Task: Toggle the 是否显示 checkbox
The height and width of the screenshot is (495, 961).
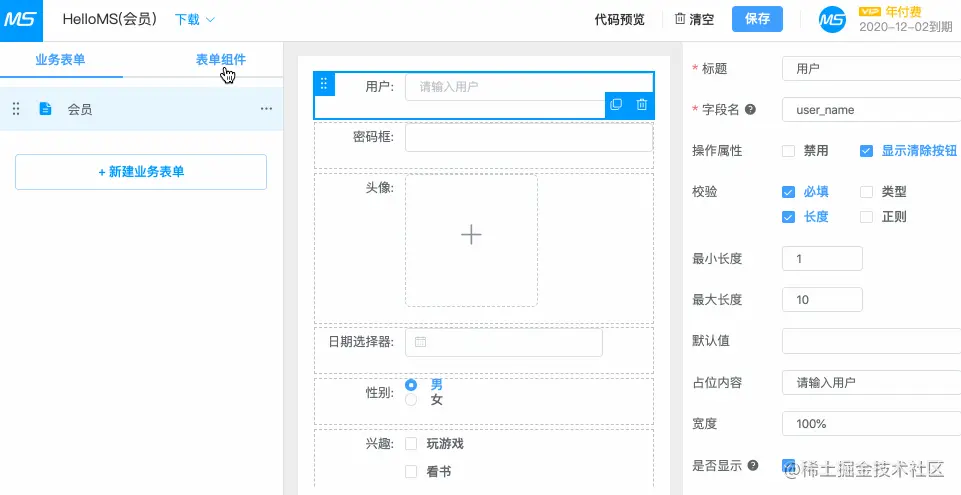Action: (x=789, y=466)
